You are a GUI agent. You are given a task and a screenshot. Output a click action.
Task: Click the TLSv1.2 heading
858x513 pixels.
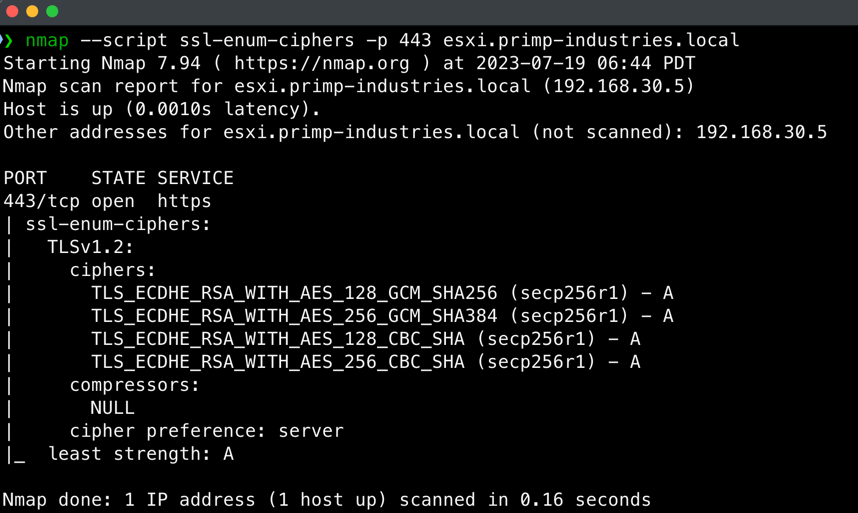coord(90,247)
